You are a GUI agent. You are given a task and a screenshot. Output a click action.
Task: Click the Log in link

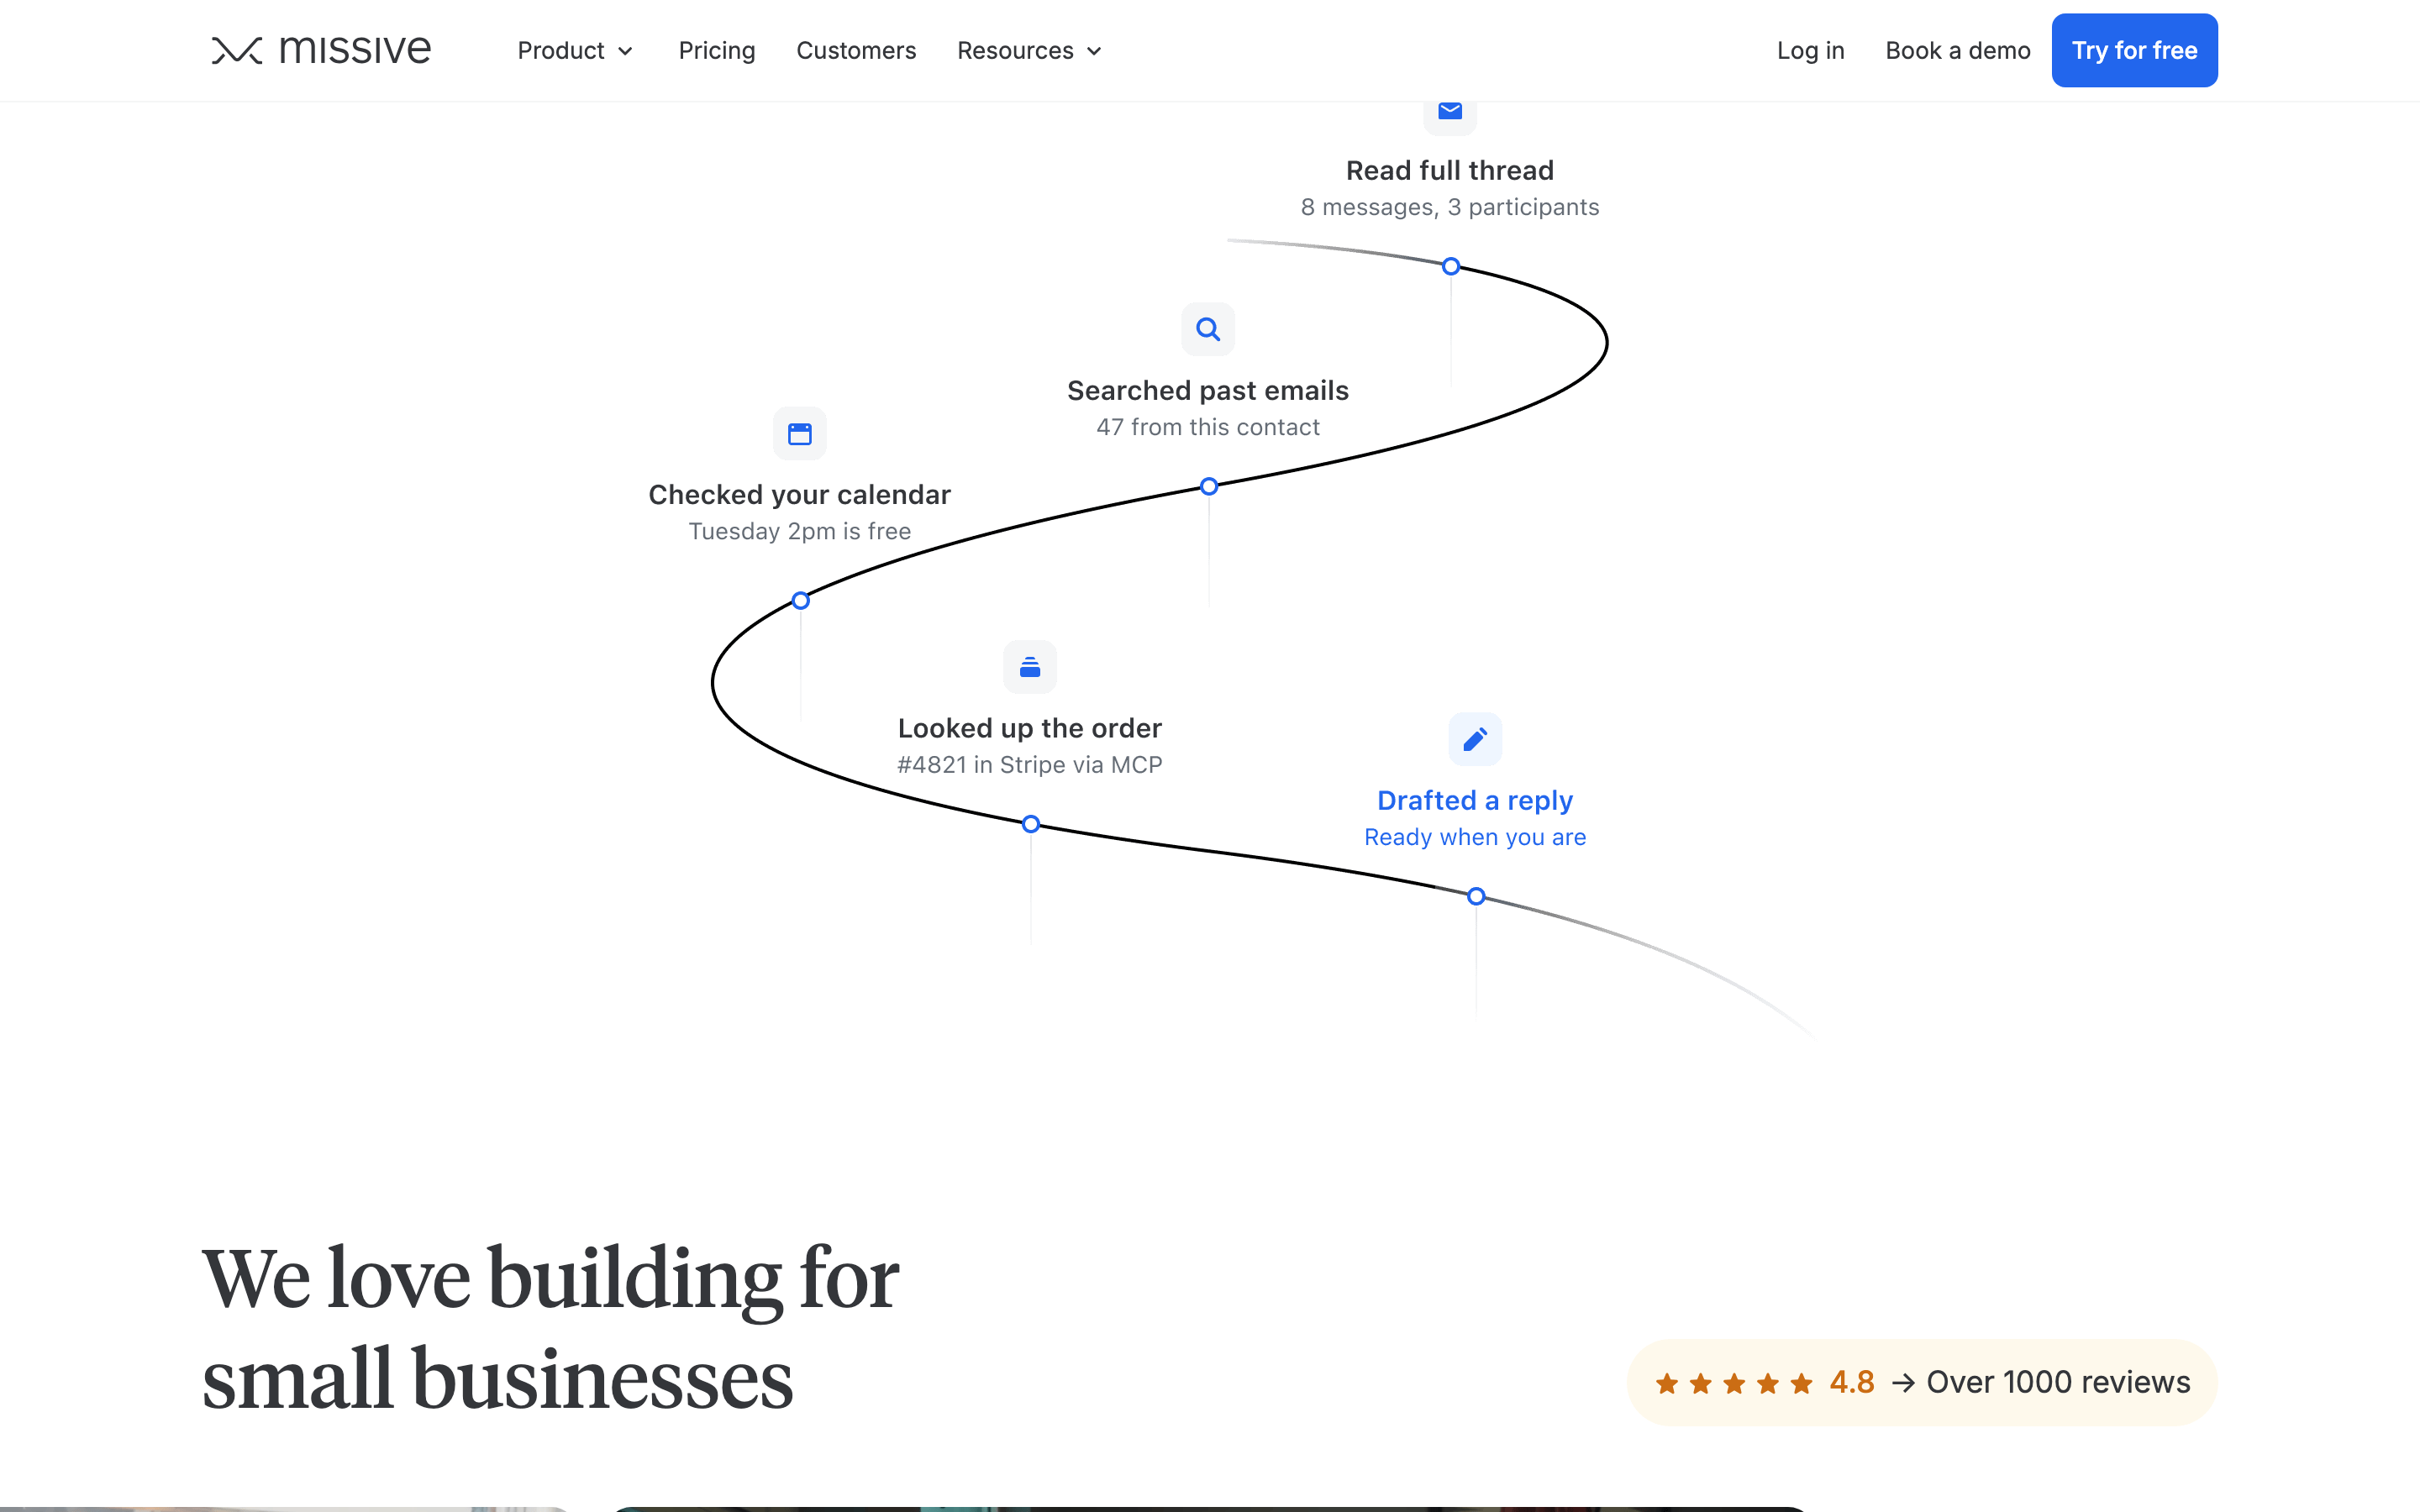point(1811,50)
